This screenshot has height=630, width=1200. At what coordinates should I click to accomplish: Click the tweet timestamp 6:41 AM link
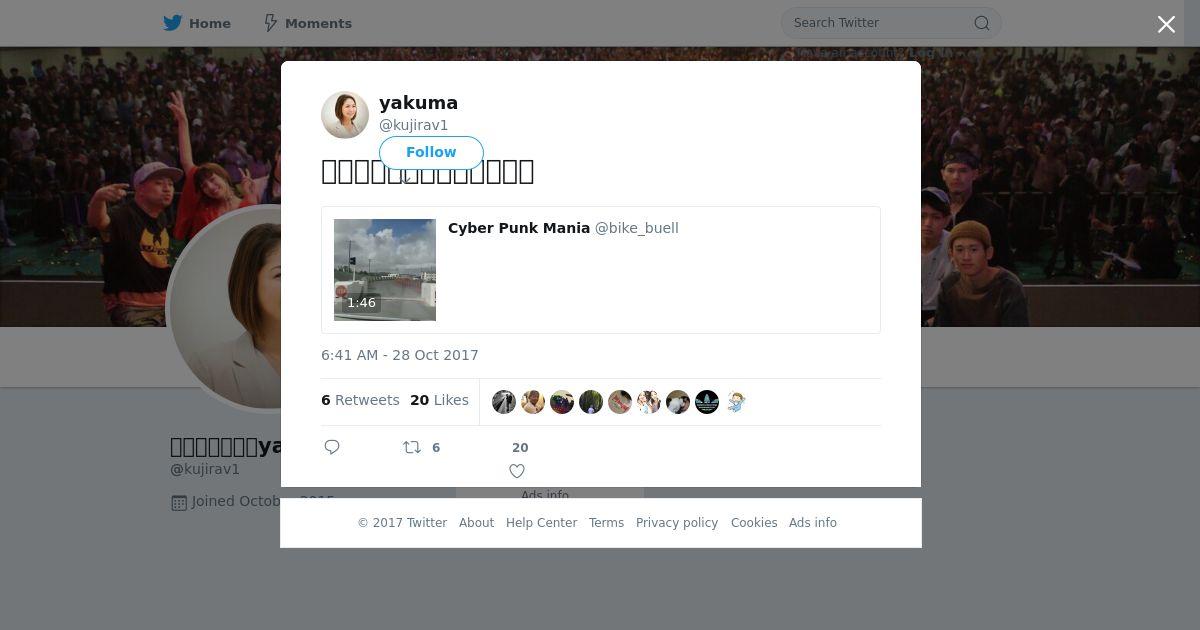pyautogui.click(x=400, y=355)
